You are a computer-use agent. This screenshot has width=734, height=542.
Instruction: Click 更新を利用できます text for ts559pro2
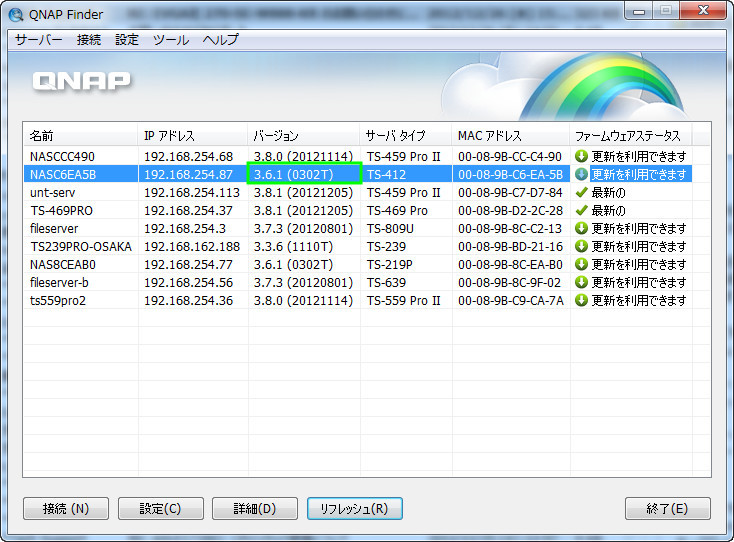pos(639,300)
